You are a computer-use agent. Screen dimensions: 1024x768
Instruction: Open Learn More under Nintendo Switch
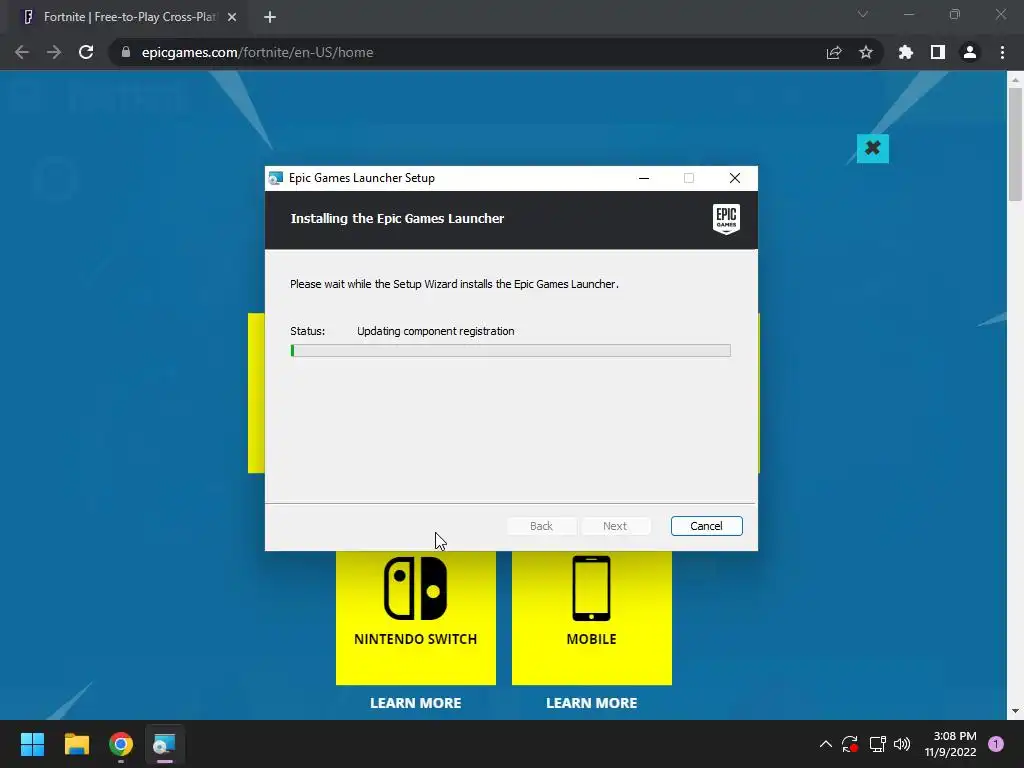point(415,703)
